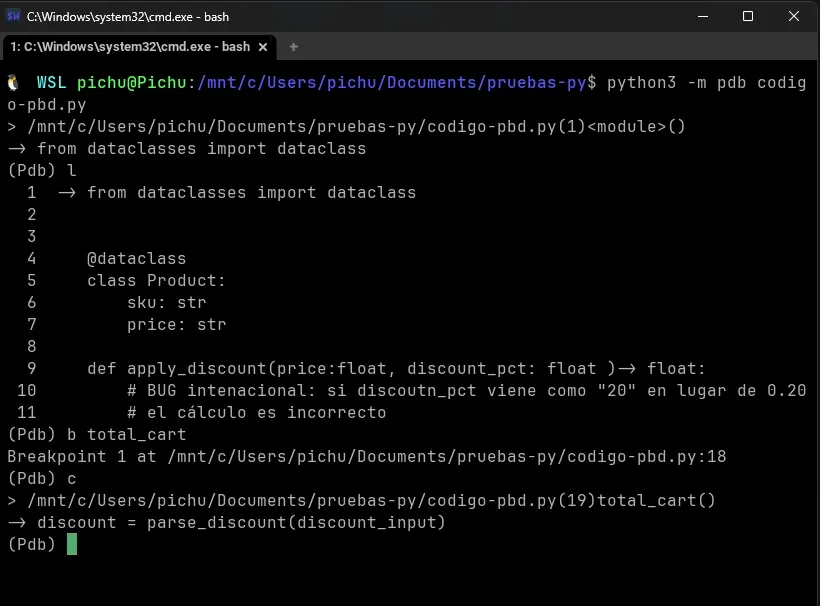The height and width of the screenshot is (606, 820).
Task: Select the "1: cmd.exe - bash" tab
Action: 130,47
